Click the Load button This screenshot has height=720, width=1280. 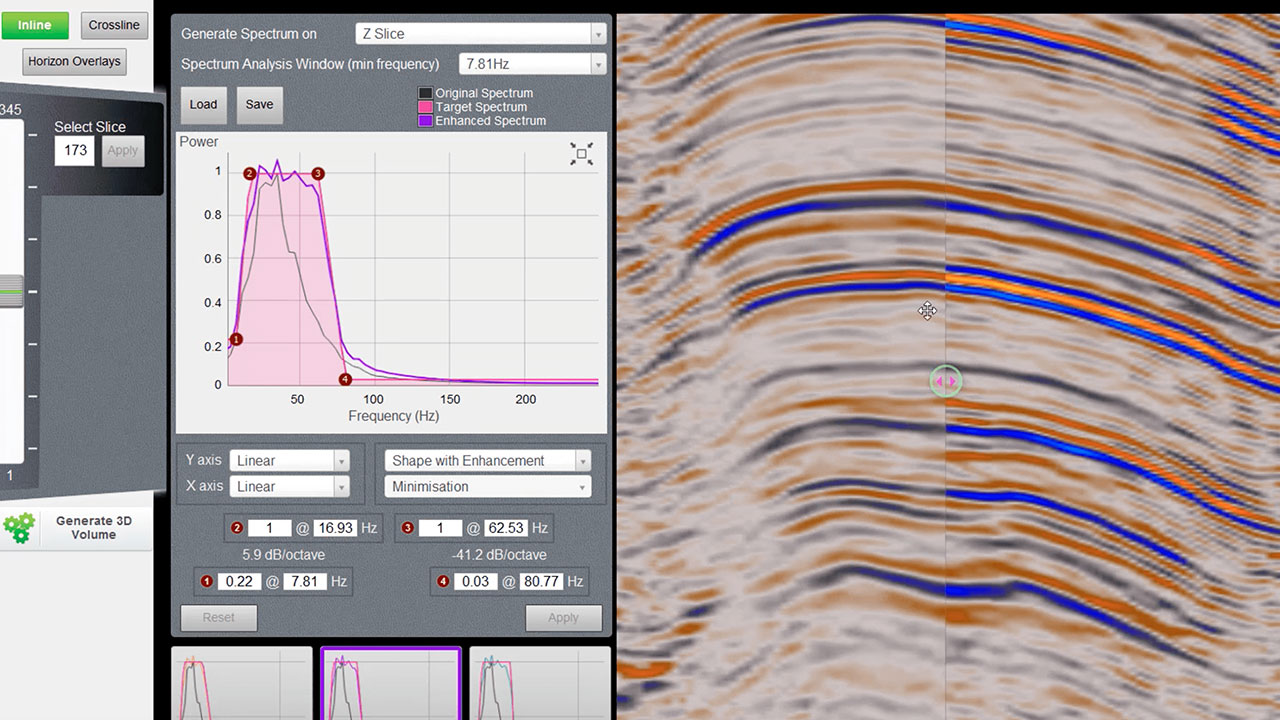(x=203, y=104)
